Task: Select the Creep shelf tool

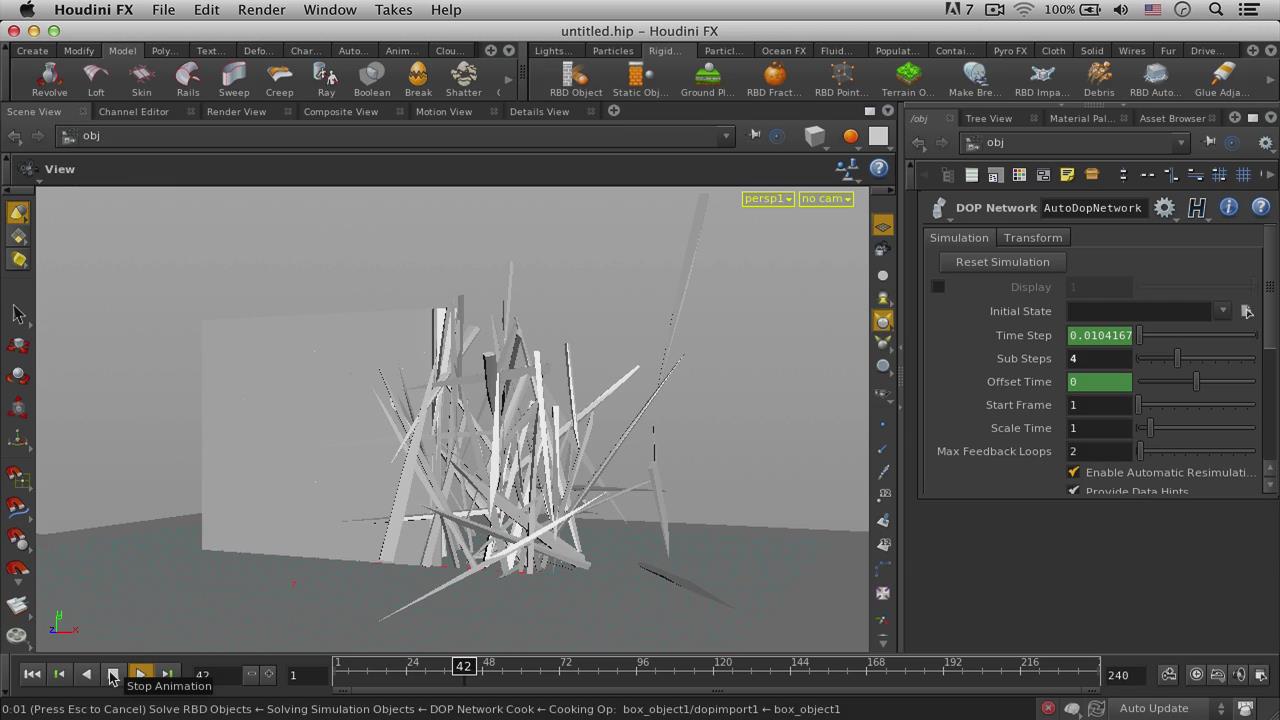Action: 280,79
